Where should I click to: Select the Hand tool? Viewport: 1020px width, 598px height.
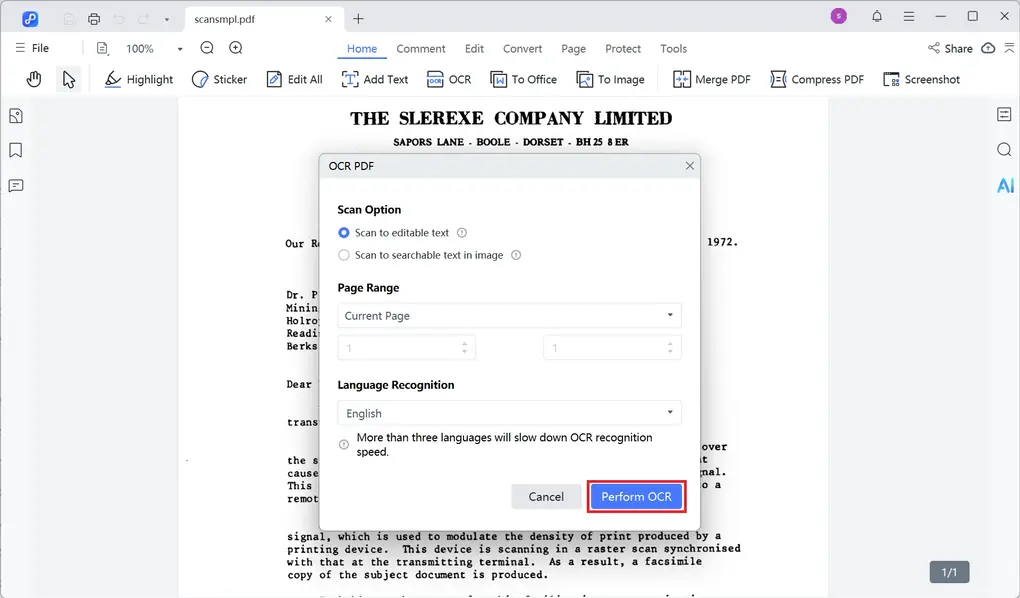tap(34, 78)
